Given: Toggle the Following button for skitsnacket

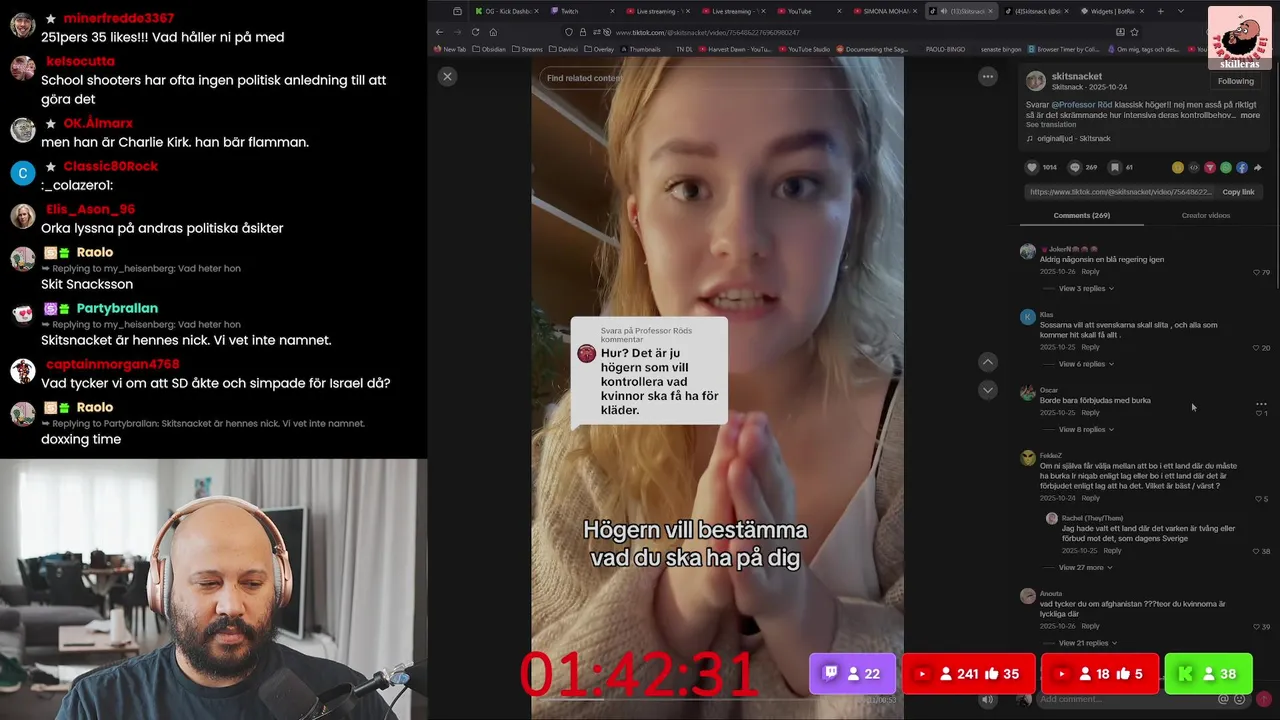Looking at the screenshot, I should [x=1235, y=81].
